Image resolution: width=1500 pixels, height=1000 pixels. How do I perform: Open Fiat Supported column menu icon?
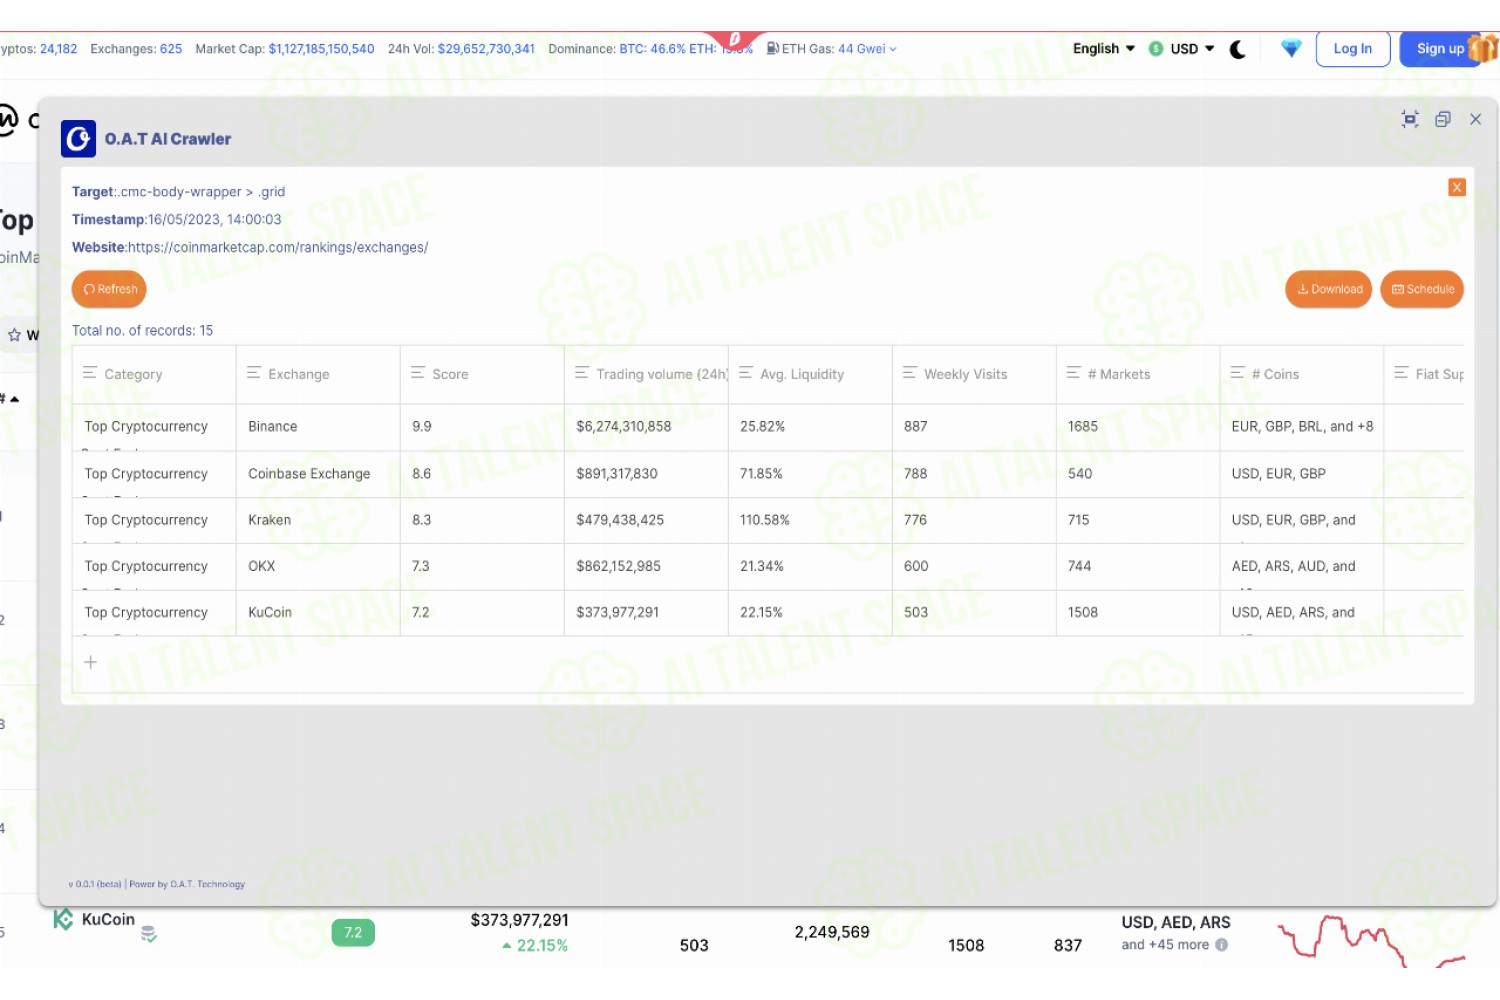click(1402, 373)
